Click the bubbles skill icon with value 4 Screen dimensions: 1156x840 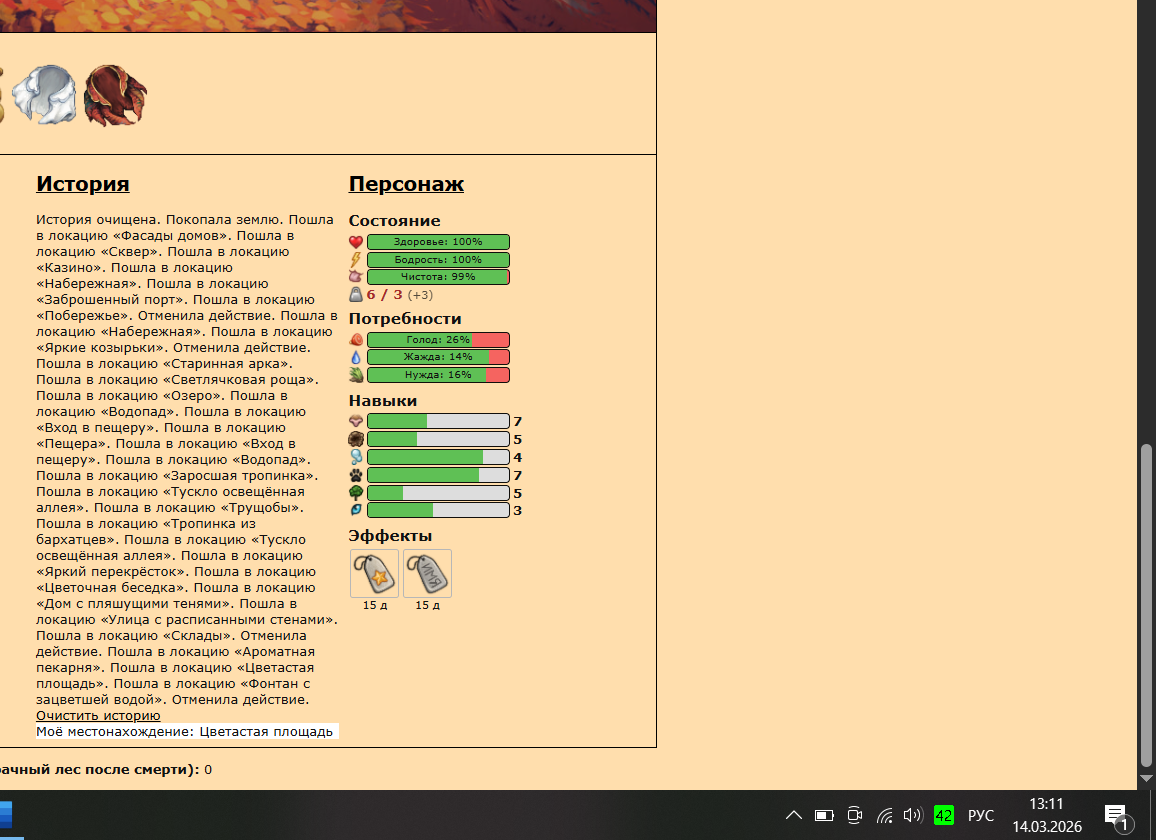[x=356, y=457]
